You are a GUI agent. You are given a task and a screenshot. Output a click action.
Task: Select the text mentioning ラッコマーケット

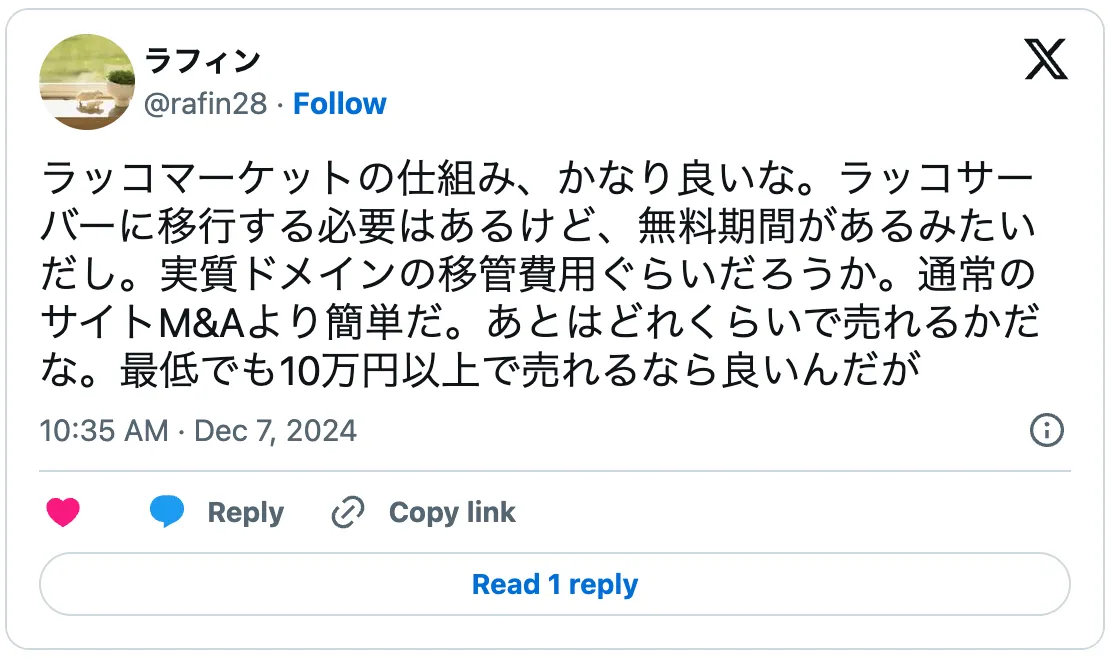[x=200, y=174]
